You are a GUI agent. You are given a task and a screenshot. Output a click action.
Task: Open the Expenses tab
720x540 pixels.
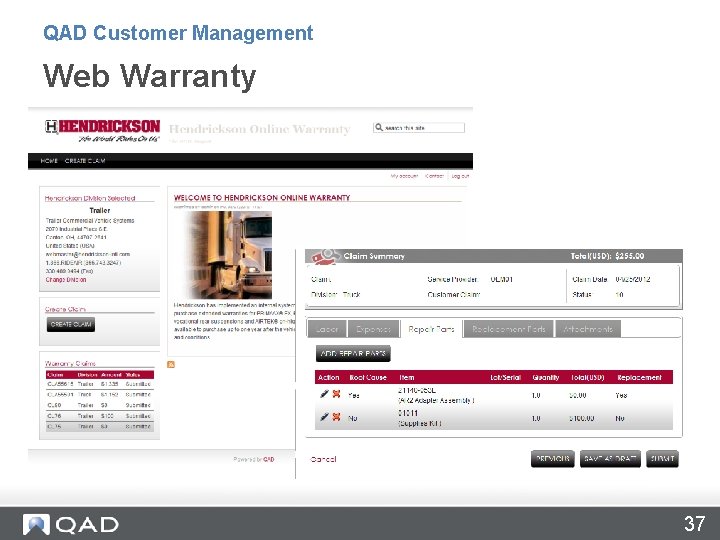373,329
